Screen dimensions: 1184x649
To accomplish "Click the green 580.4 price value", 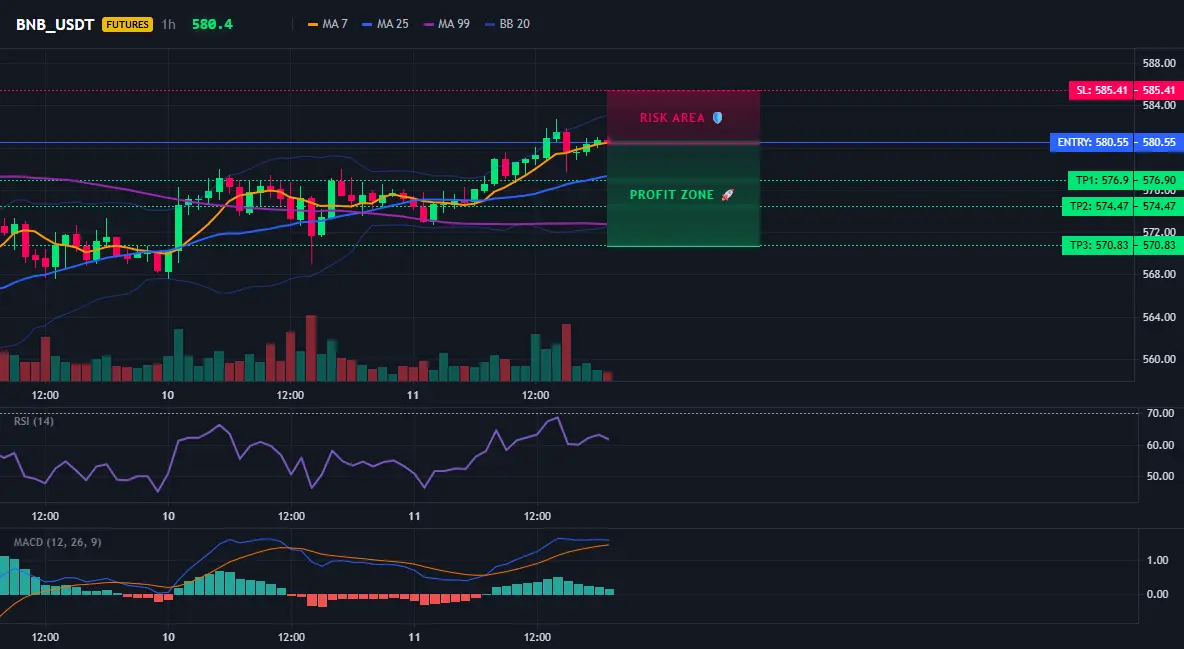I will pos(212,24).
